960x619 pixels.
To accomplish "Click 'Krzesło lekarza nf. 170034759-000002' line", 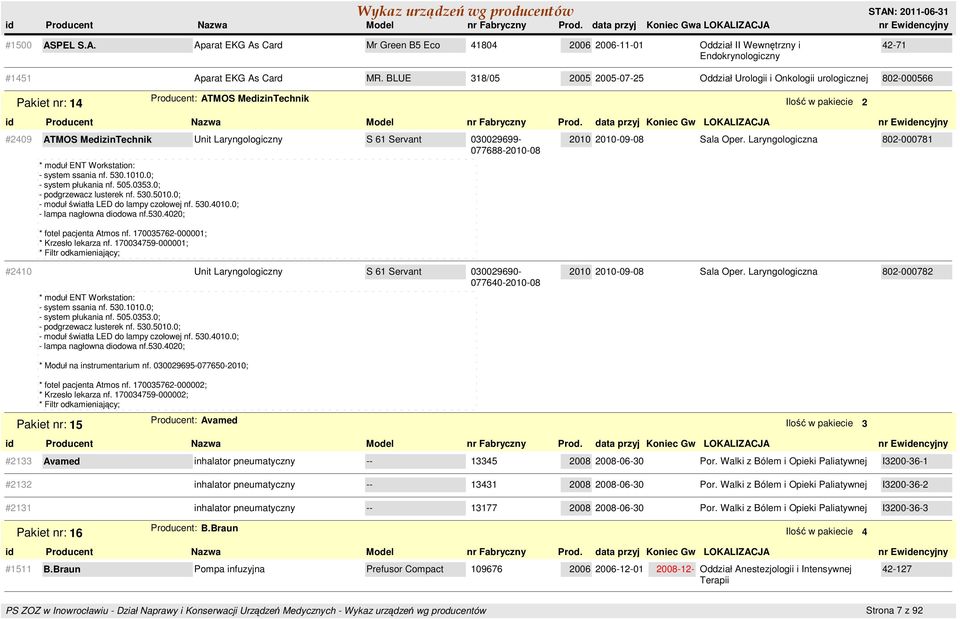I will (114, 395).
